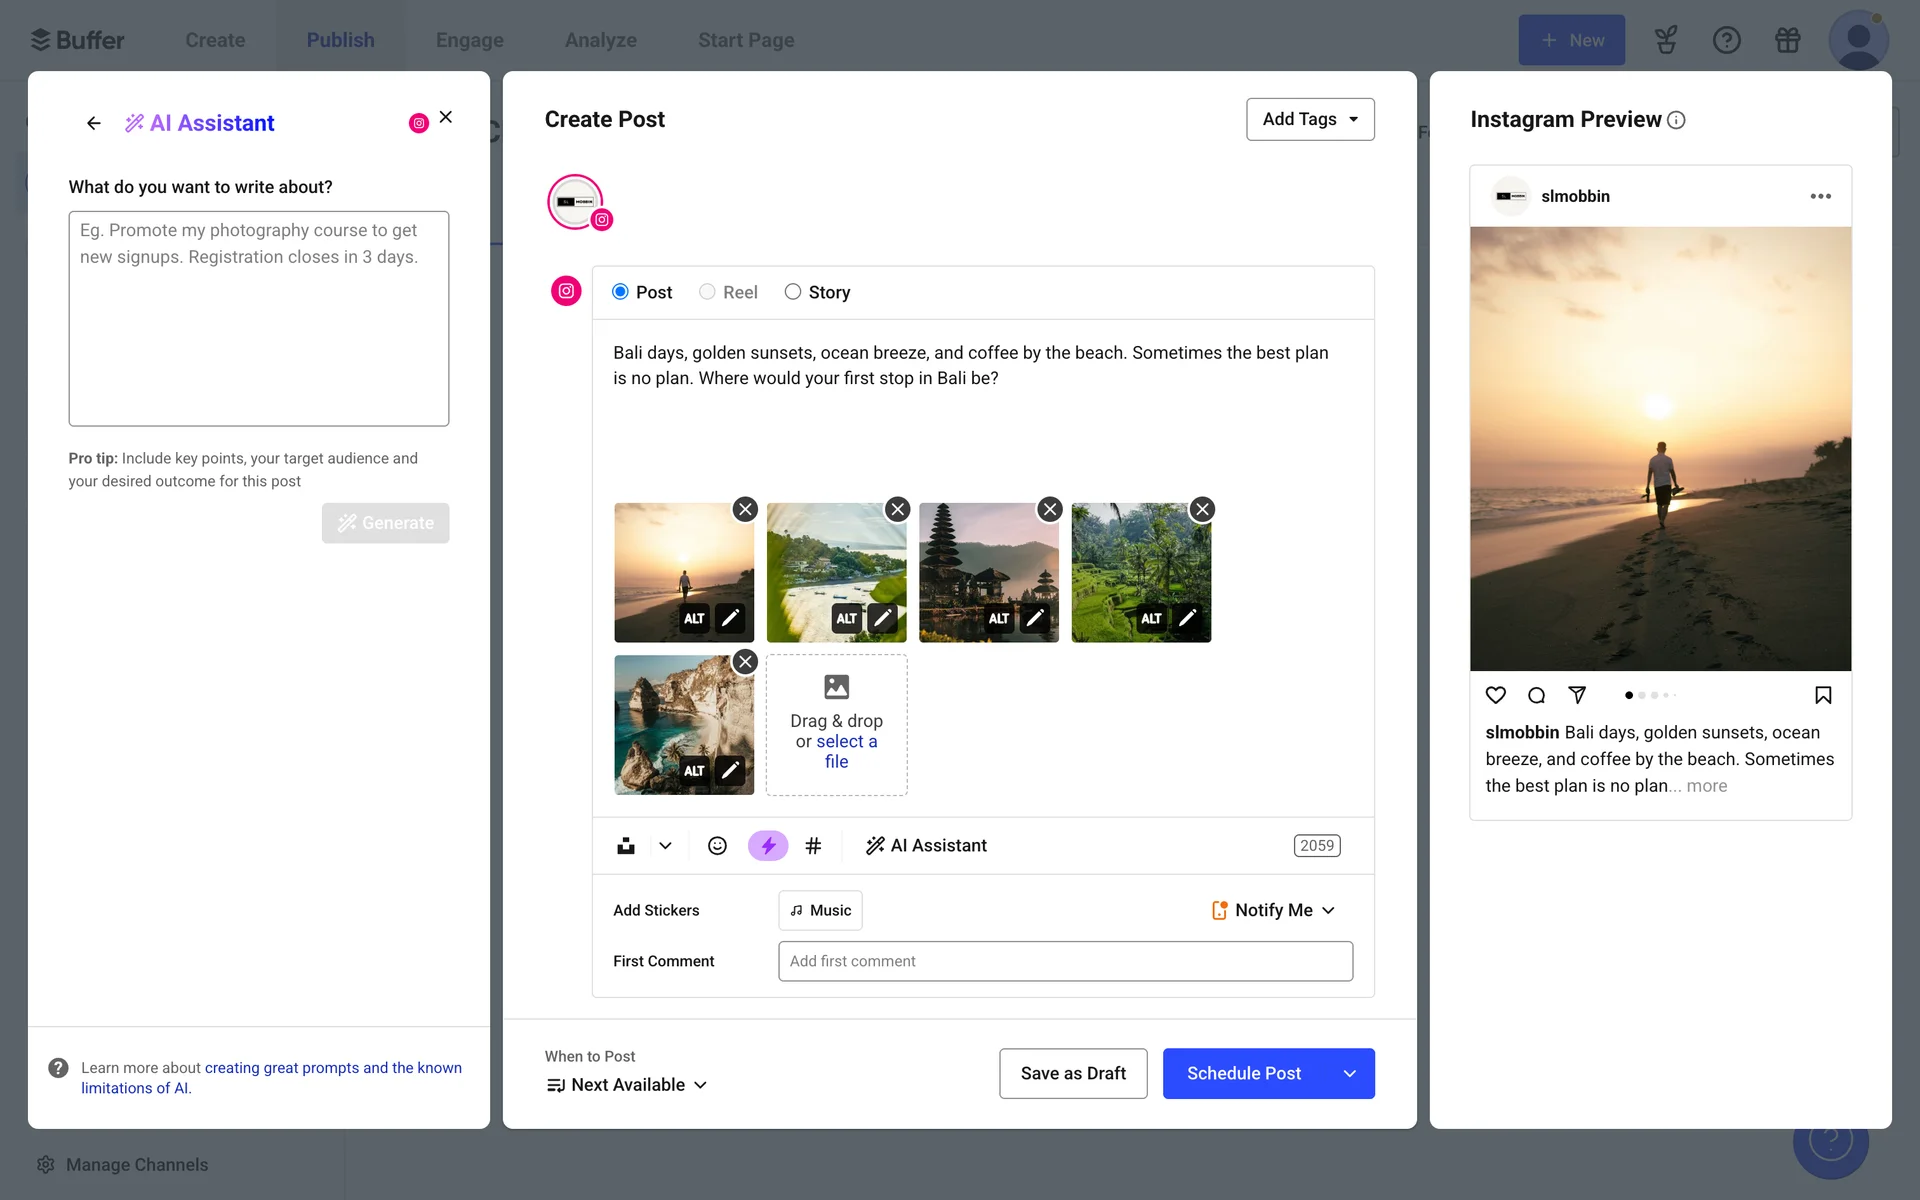
Task: Expand Next Available scheduling options
Action: coord(628,1085)
